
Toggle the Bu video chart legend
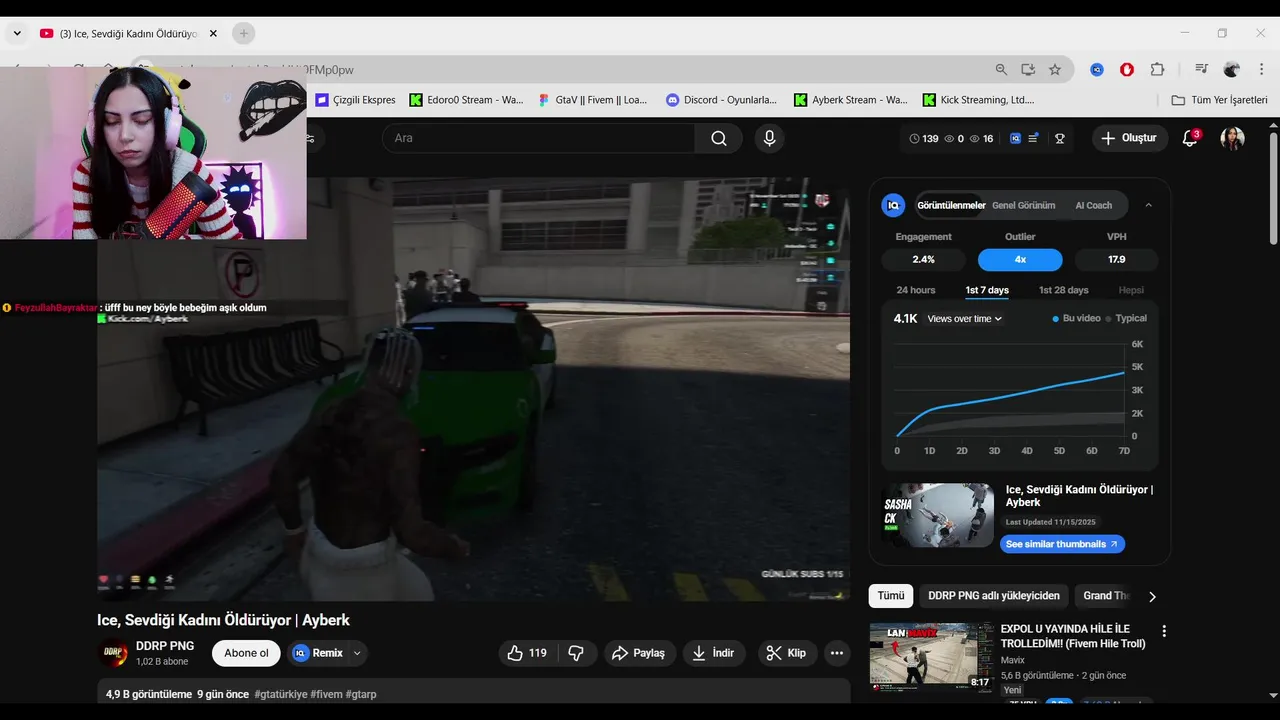click(1076, 318)
